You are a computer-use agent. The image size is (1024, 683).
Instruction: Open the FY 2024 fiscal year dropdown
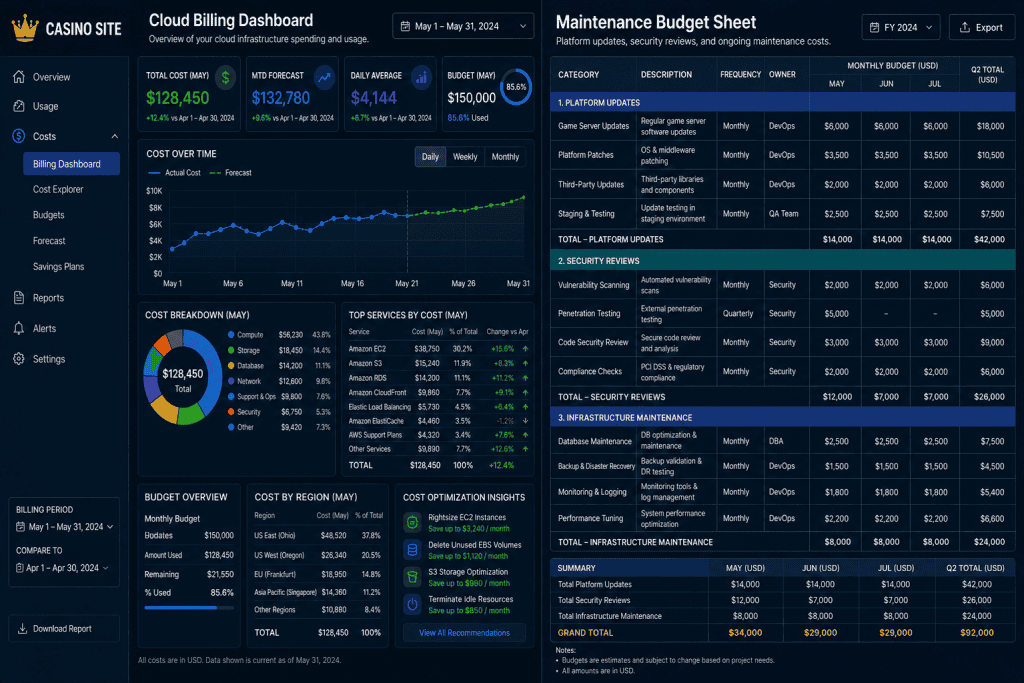901,27
